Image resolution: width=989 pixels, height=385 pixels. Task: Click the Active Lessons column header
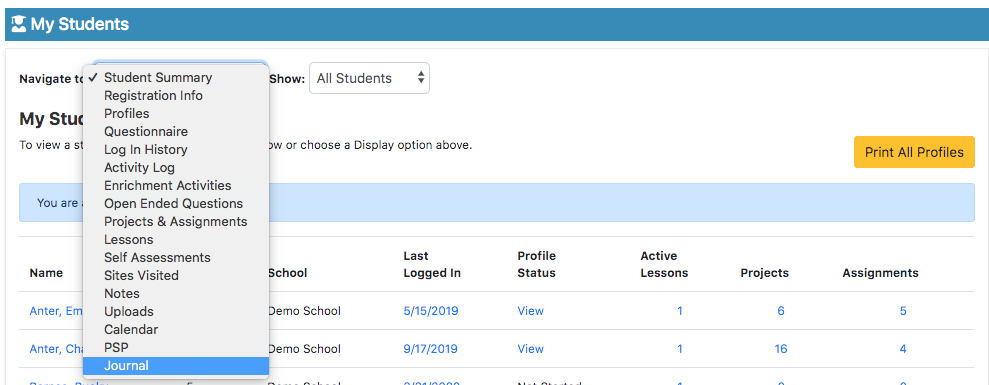tap(664, 264)
